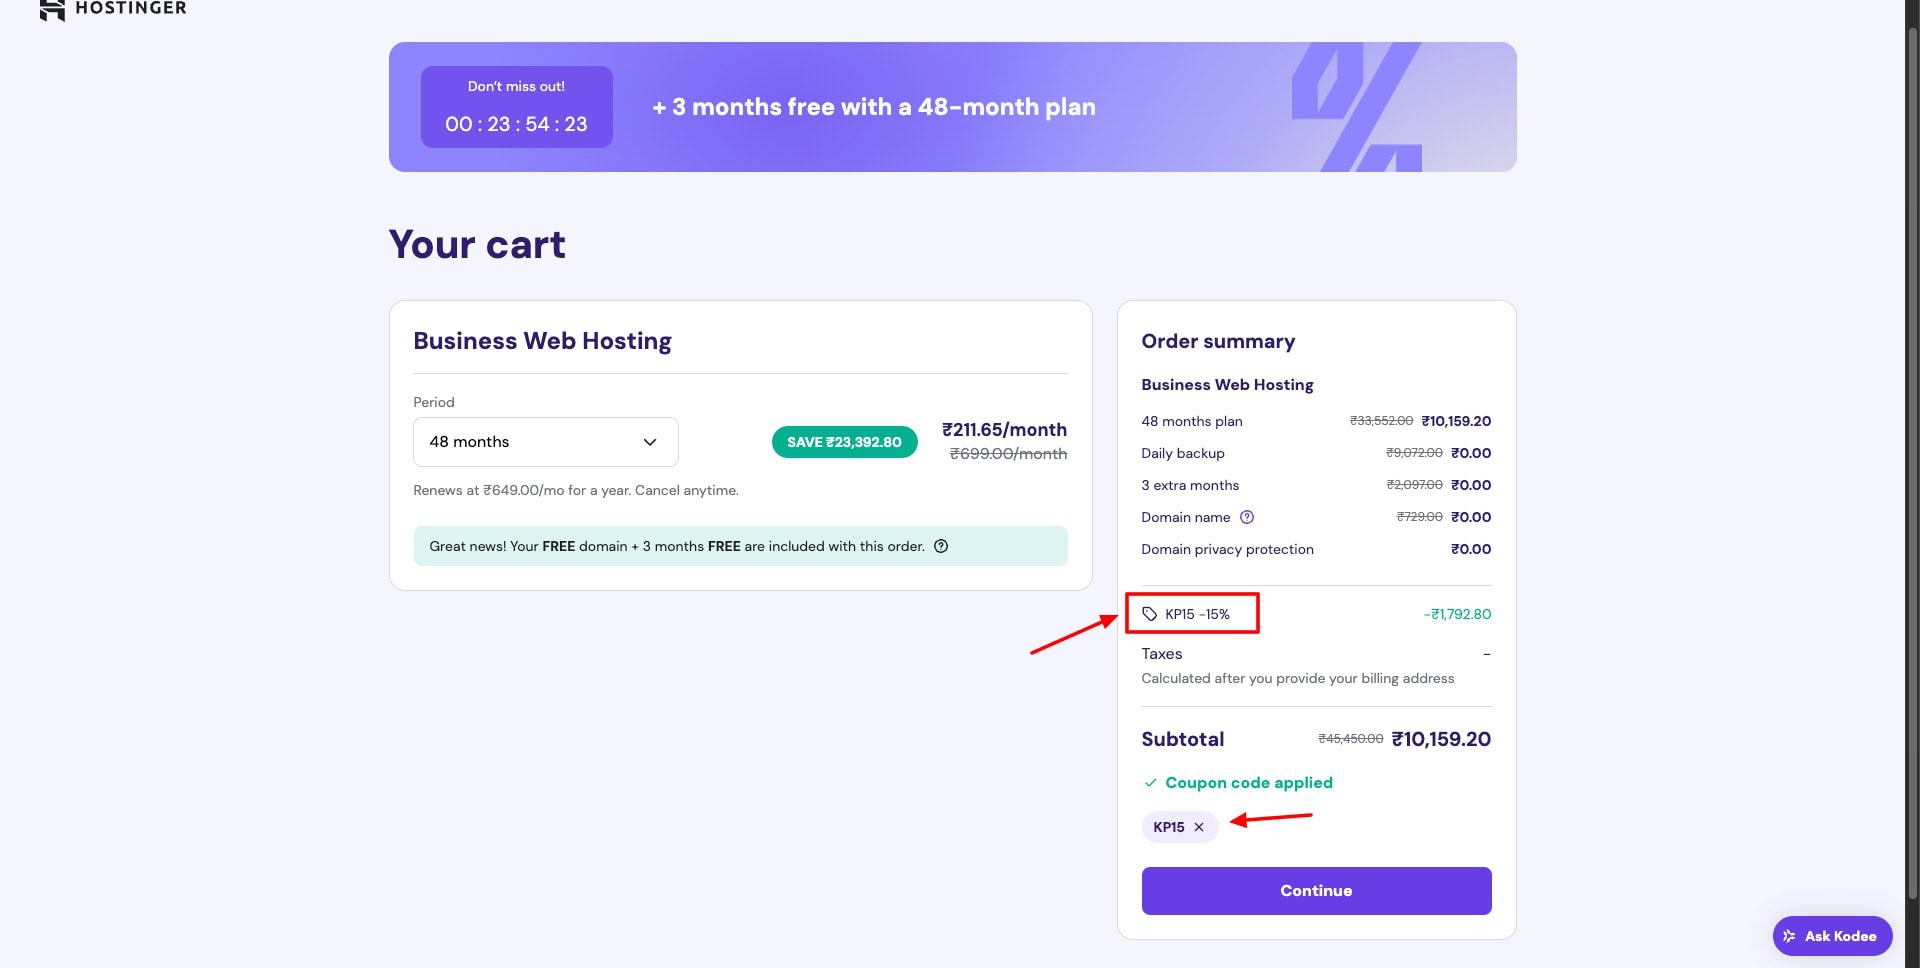Open the Ask Kodee chat button

tap(1832, 936)
